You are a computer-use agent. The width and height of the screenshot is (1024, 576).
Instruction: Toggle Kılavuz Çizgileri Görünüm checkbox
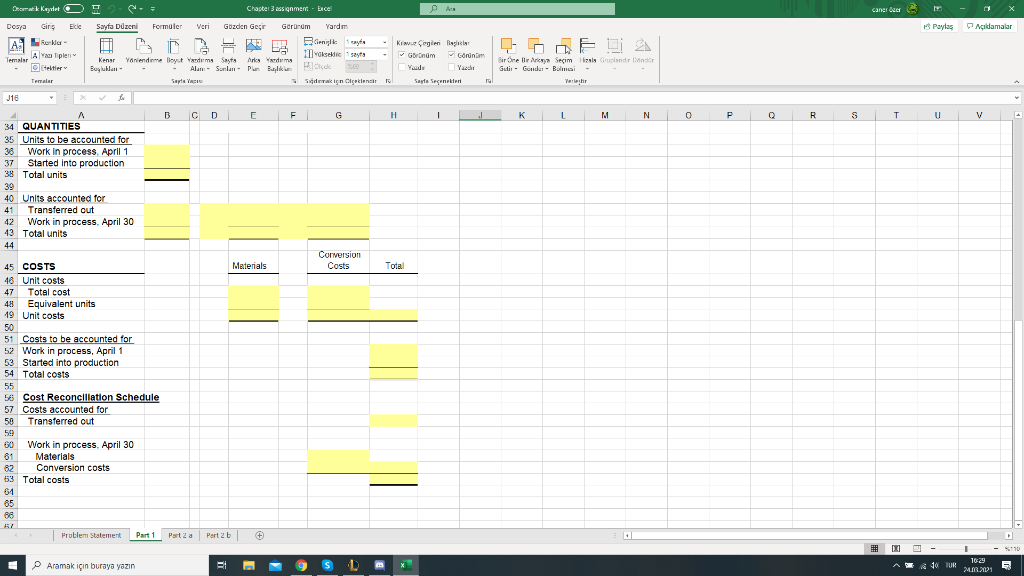pos(402,56)
